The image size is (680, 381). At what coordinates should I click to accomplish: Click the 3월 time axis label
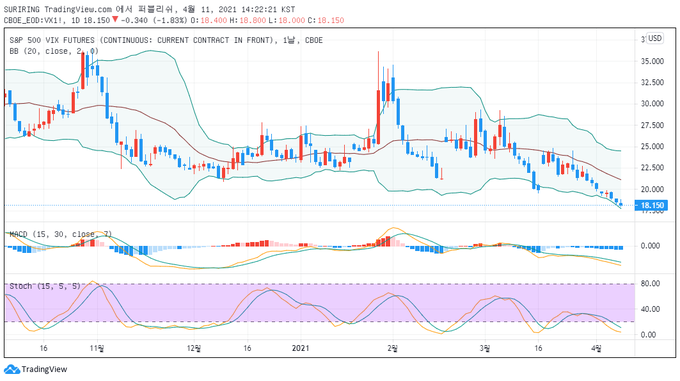click(x=485, y=348)
